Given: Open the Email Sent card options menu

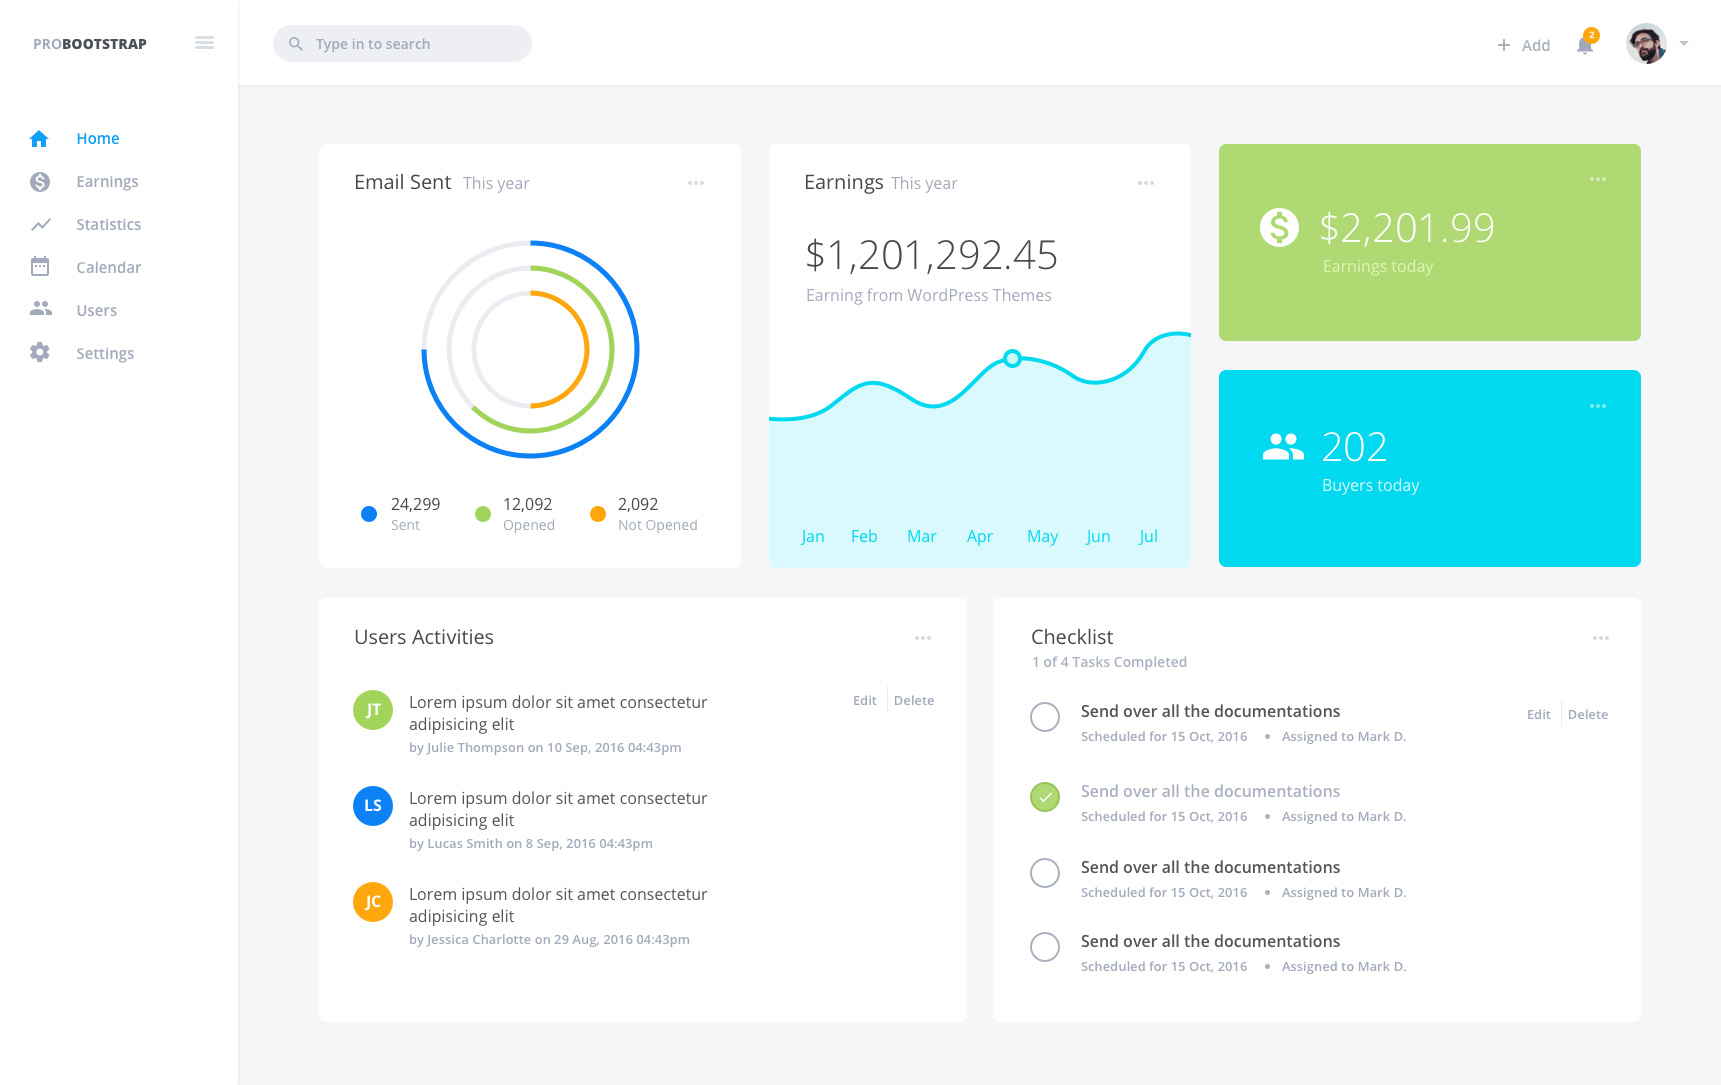Looking at the screenshot, I should coord(696,182).
